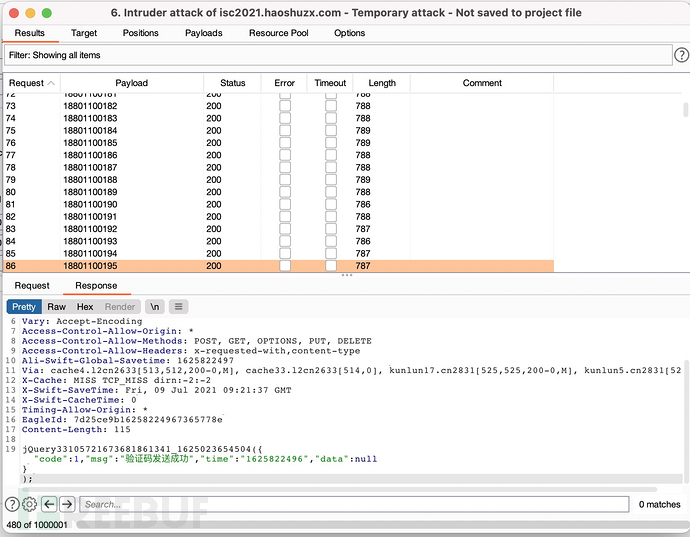The image size is (690, 537).
Task: Toggle Error checkbox for request 86
Action: point(285,266)
